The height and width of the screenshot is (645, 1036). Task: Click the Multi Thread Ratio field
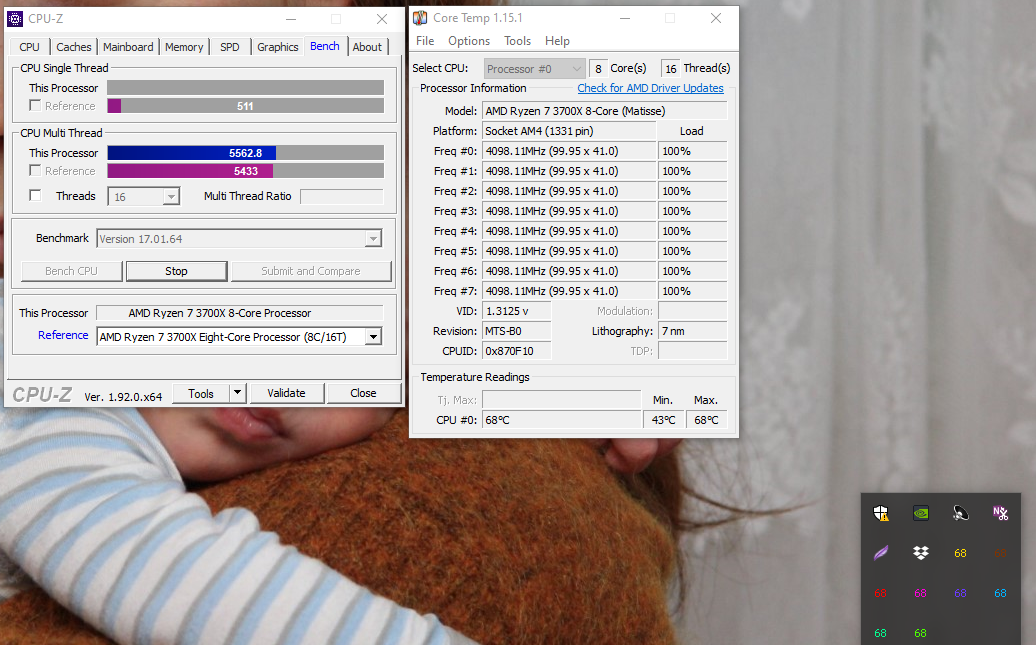point(342,196)
